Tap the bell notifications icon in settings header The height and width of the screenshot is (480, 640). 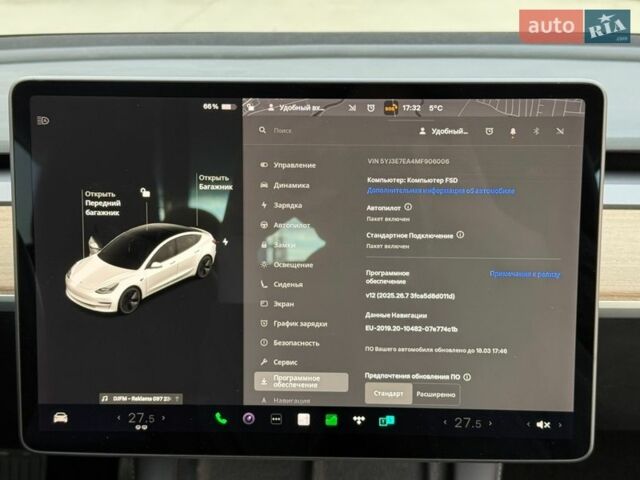(513, 132)
